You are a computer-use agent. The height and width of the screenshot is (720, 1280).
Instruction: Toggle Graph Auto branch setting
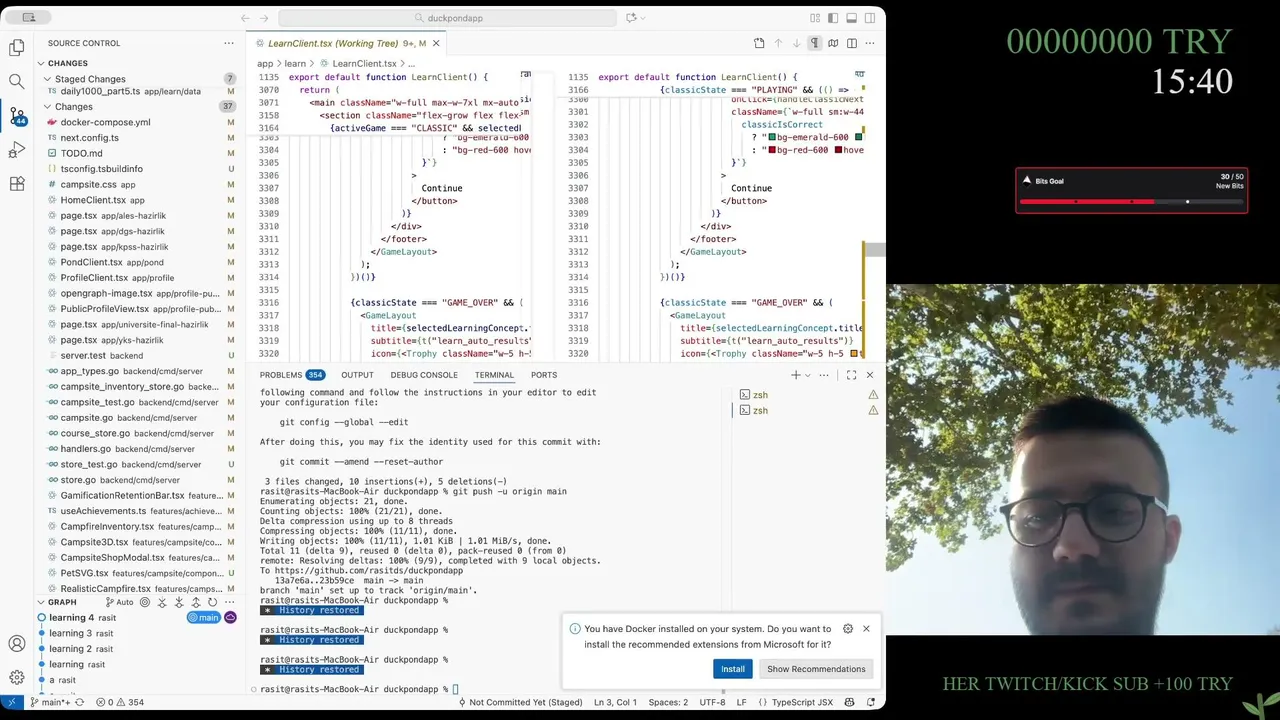click(119, 602)
